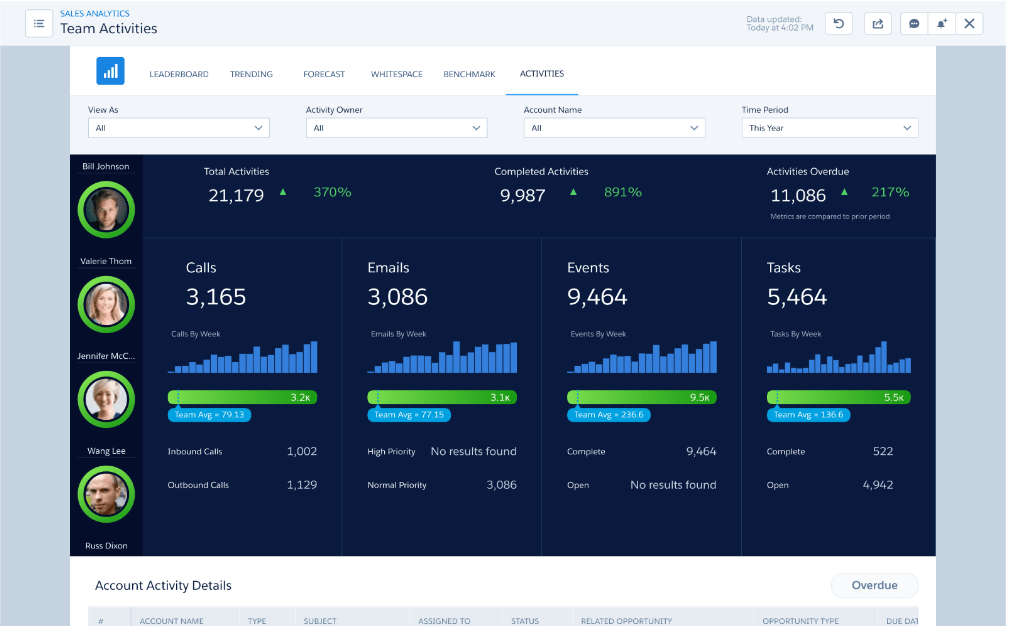Click the Calls green progress bar

(x=242, y=397)
